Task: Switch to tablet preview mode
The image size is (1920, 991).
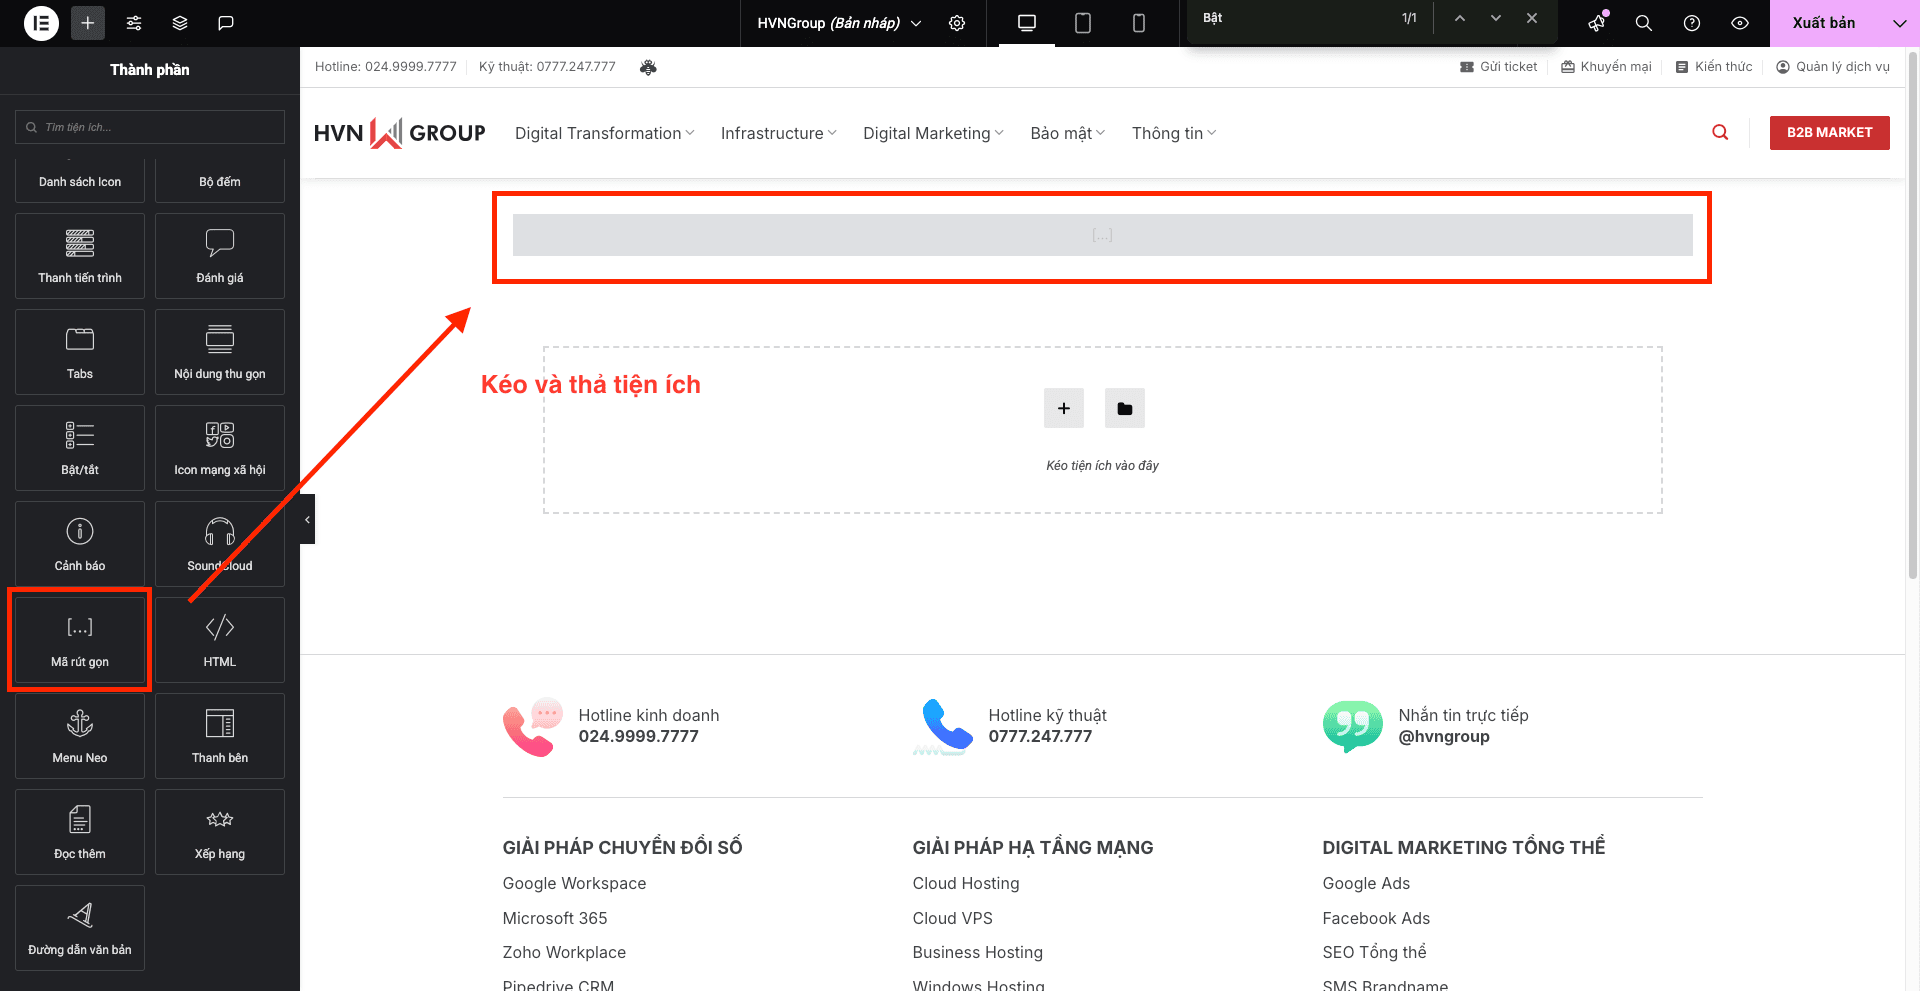Action: [x=1082, y=22]
